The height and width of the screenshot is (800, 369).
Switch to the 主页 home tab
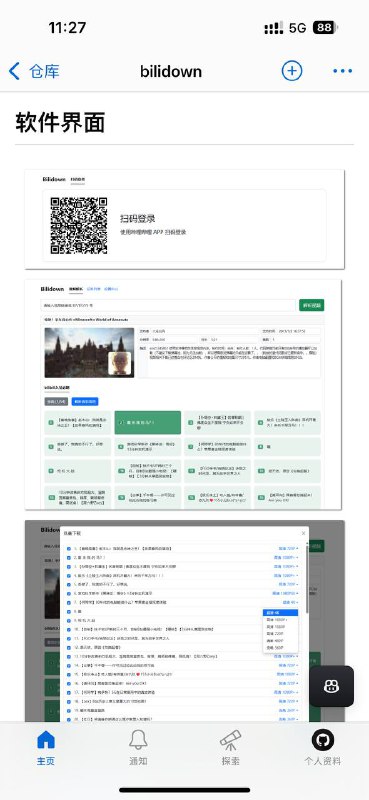point(46,747)
